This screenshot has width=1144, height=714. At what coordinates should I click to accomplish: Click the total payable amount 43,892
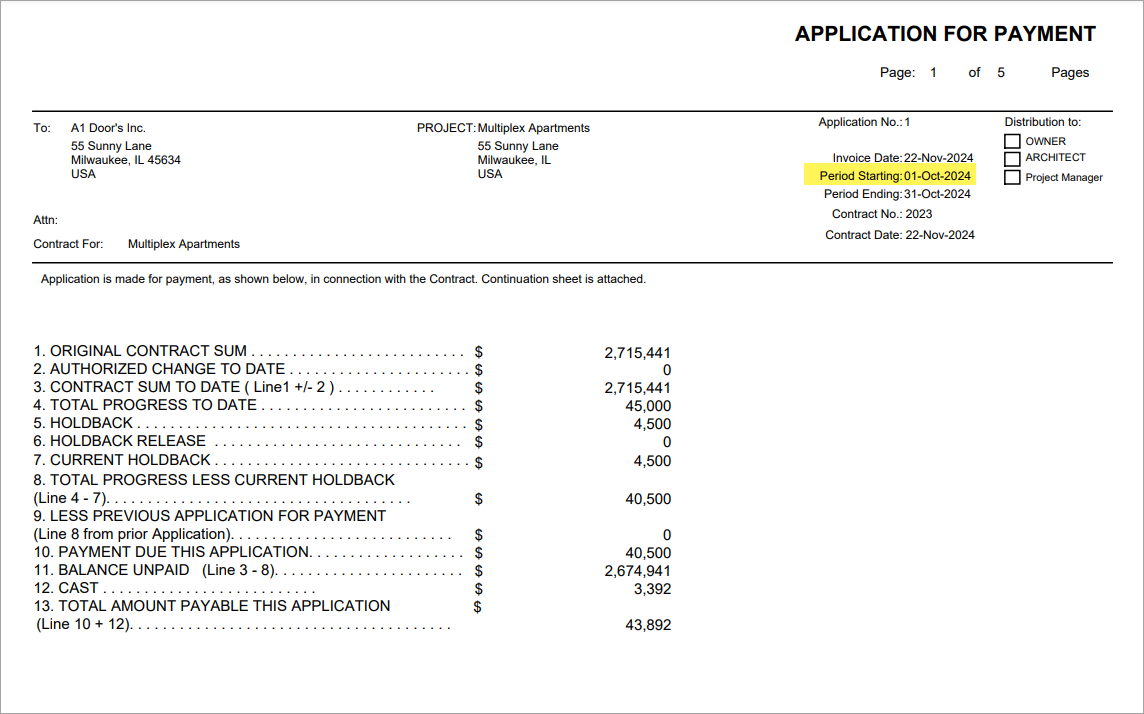pos(648,625)
